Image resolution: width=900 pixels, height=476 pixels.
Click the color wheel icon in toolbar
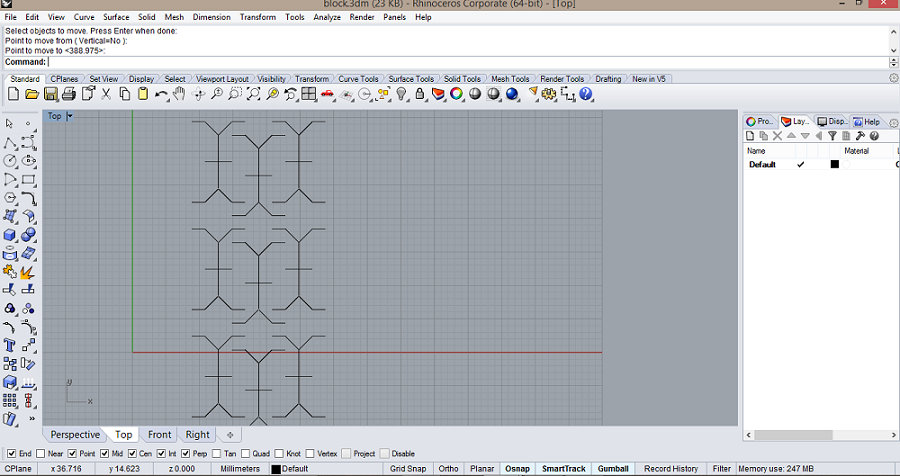click(456, 94)
